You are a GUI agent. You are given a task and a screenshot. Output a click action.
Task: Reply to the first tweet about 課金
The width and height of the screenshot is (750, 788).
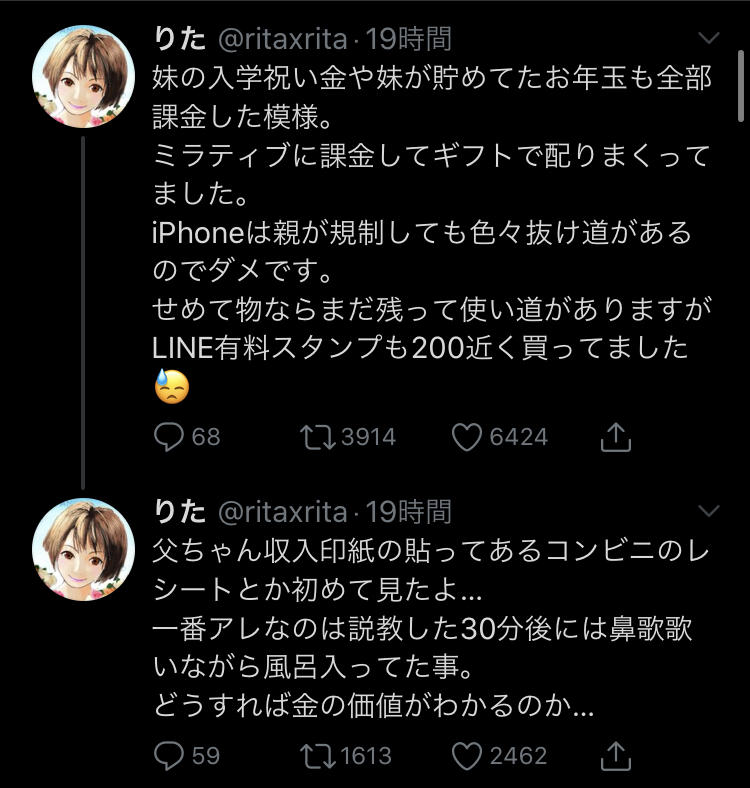(168, 437)
